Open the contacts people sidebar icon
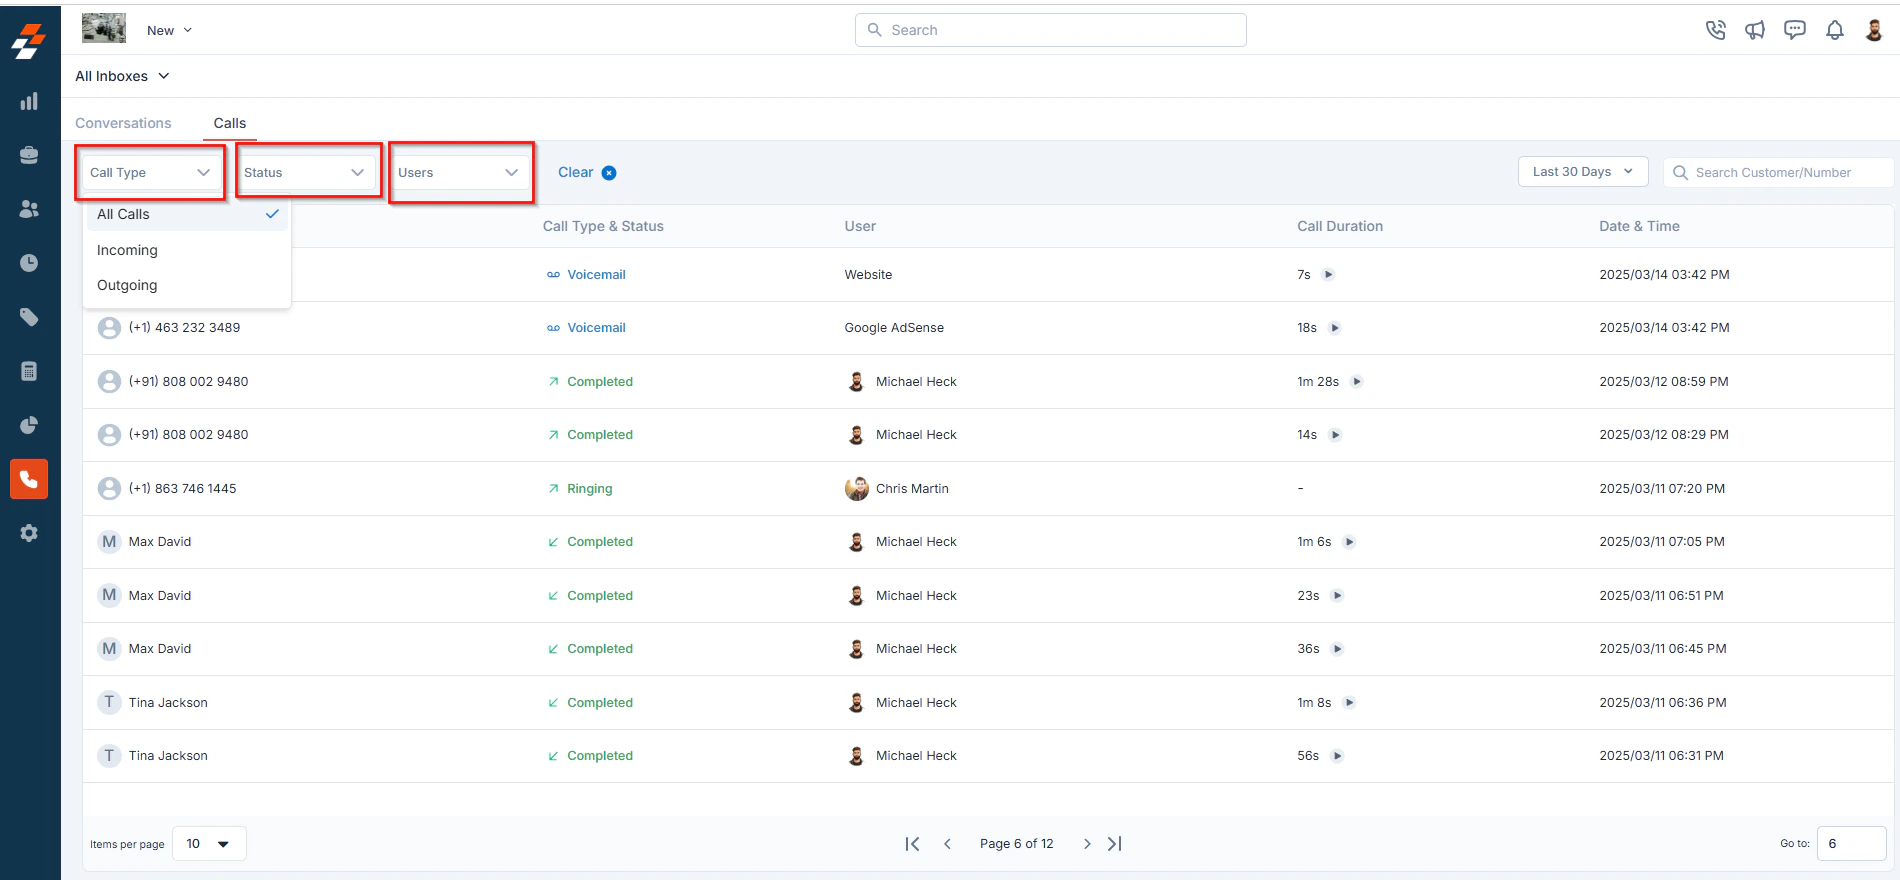The height and width of the screenshot is (880, 1900). [29, 209]
